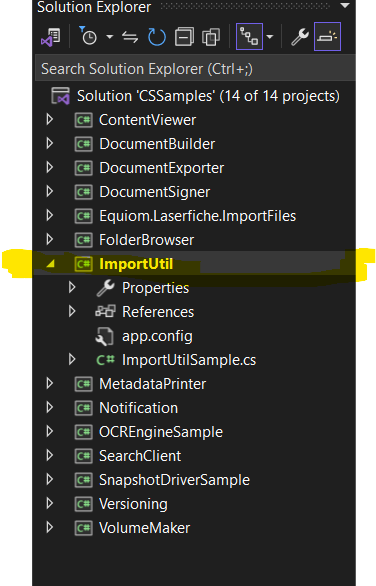Image resolution: width=376 pixels, height=586 pixels.
Task: Collapse the ImportUtil project node
Action: click(x=50, y=264)
